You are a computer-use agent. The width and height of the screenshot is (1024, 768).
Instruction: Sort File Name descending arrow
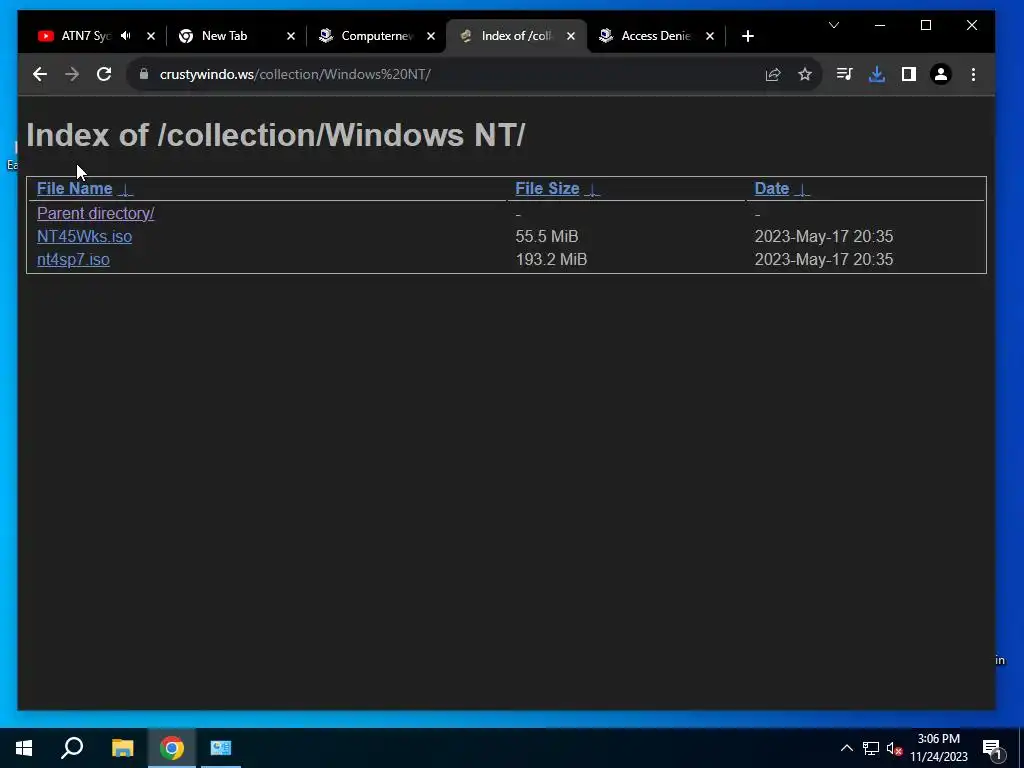click(125, 190)
